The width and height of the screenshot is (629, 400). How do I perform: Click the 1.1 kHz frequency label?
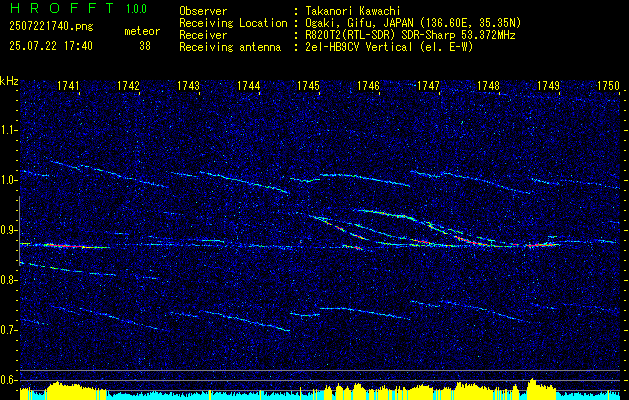click(x=8, y=130)
